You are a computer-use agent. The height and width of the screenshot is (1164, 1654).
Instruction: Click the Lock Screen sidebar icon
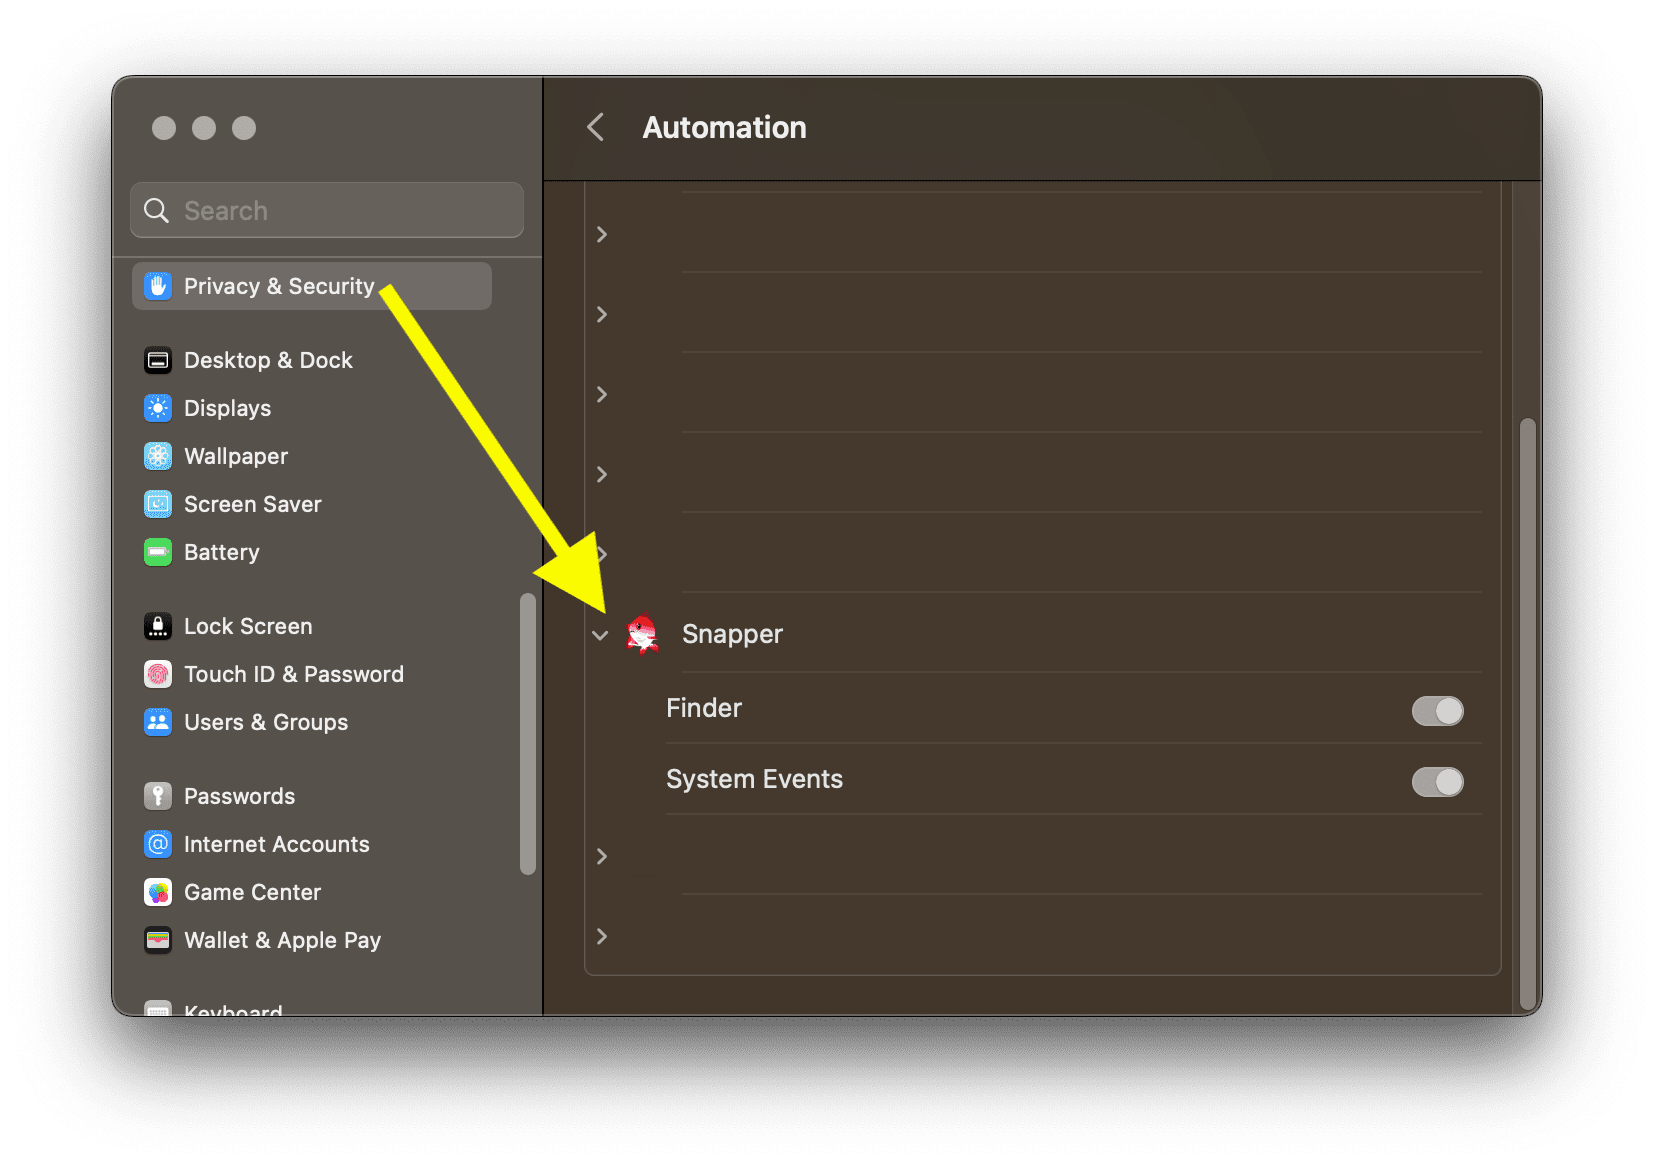point(158,626)
